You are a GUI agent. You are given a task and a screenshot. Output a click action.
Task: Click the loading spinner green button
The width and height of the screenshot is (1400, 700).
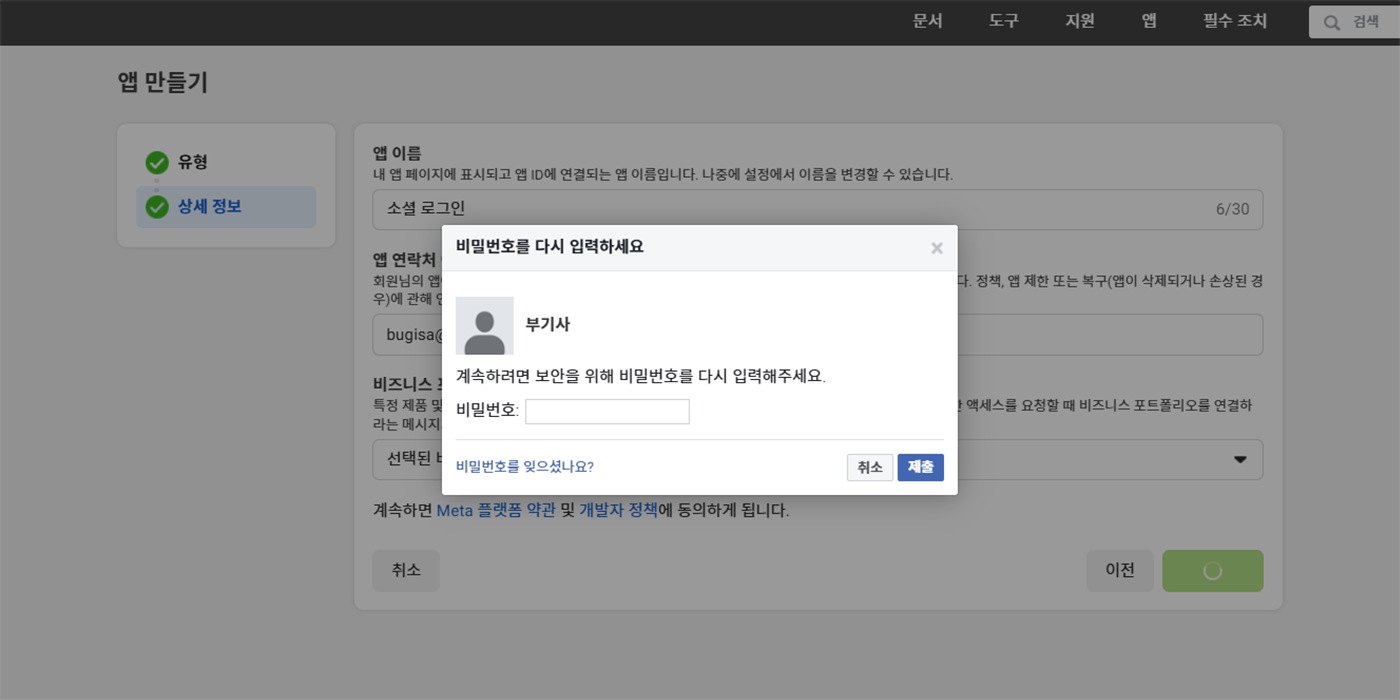pos(1212,571)
